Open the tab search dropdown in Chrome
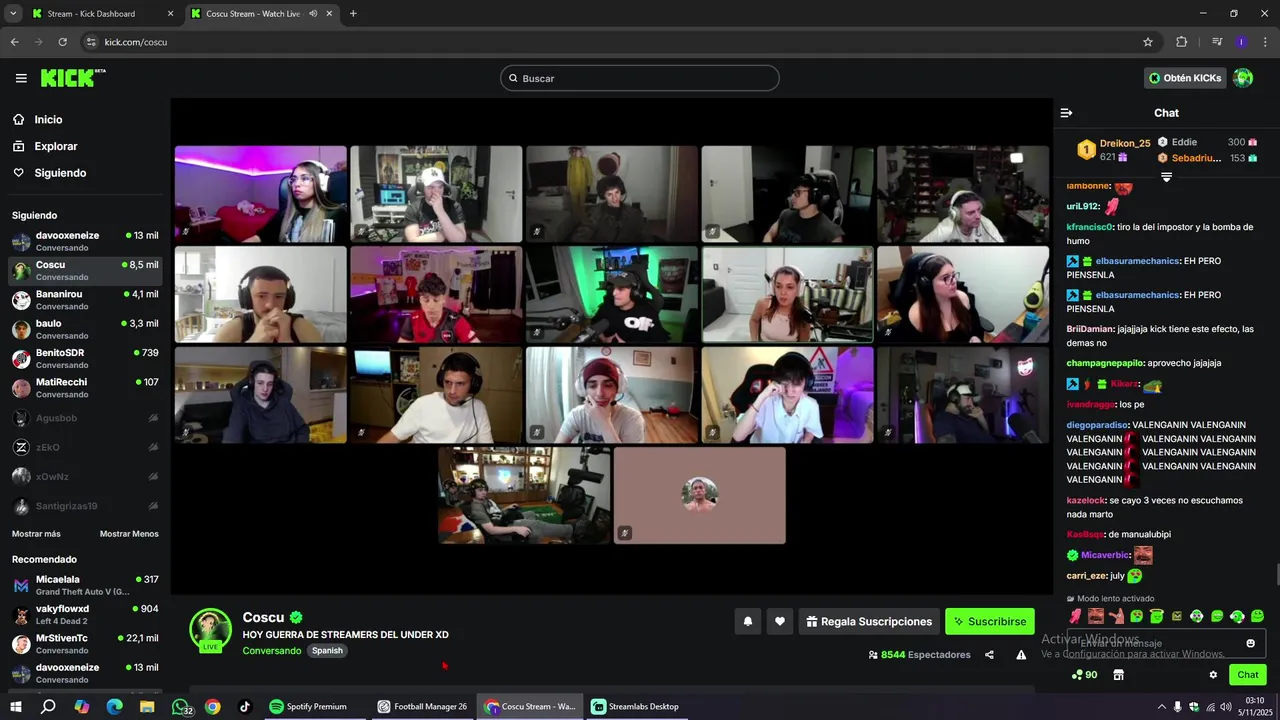1280x720 pixels. (x=13, y=14)
